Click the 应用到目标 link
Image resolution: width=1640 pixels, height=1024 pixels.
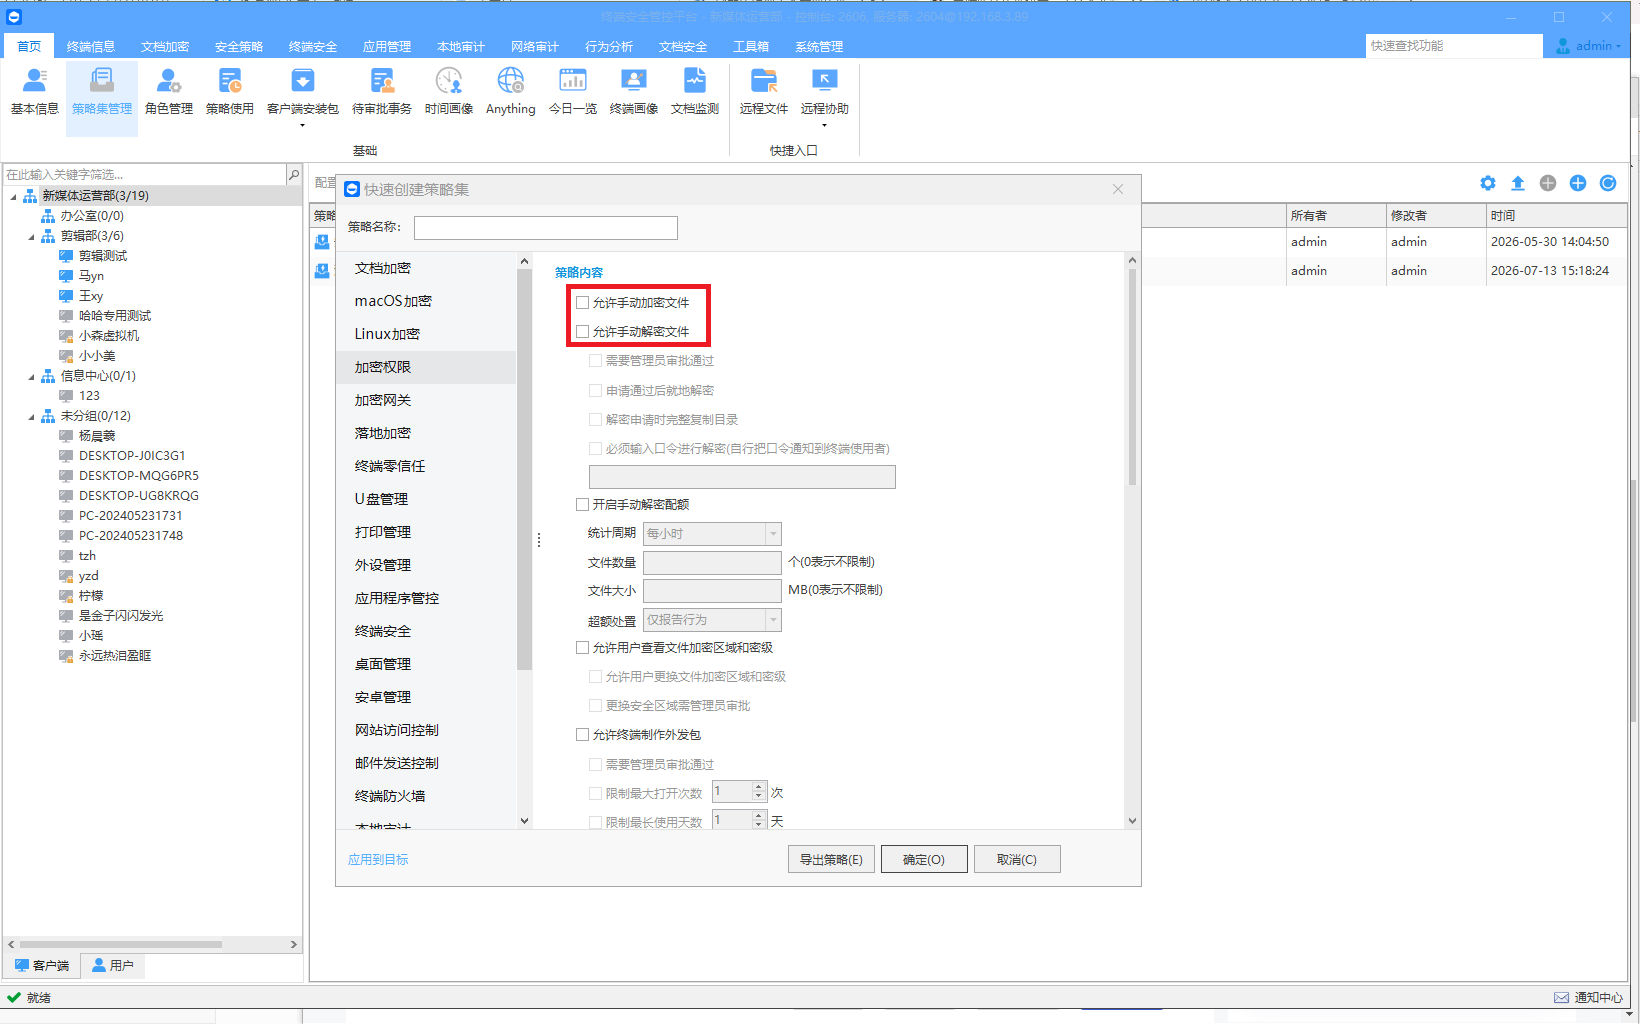click(378, 859)
